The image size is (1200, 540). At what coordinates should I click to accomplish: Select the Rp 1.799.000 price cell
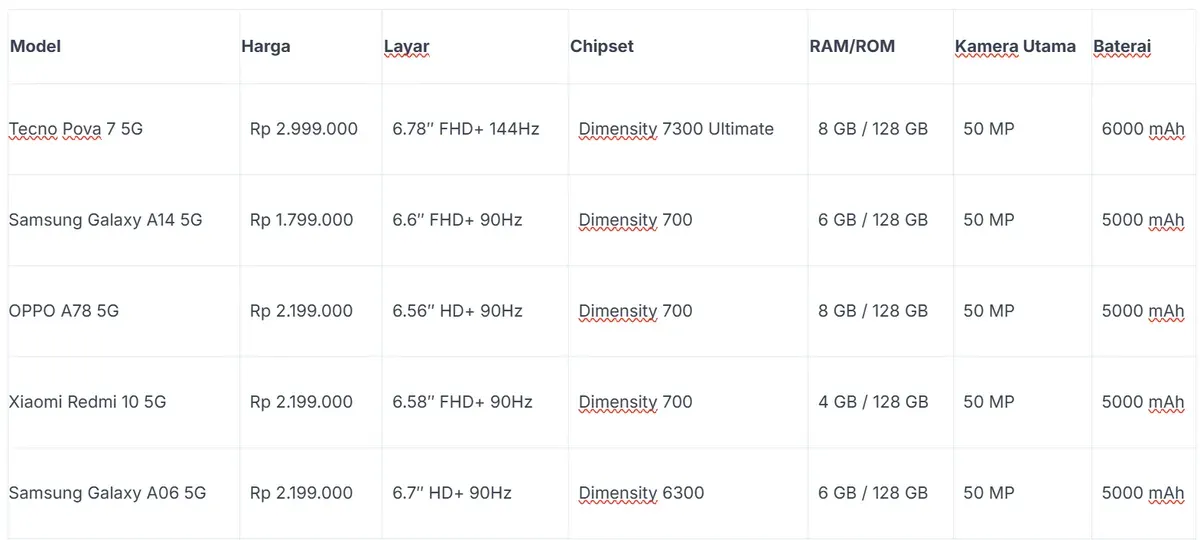(302, 220)
